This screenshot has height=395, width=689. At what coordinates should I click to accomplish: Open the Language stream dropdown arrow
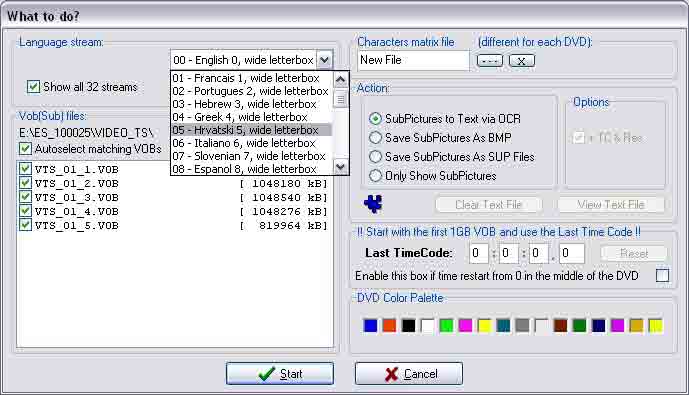pos(324,60)
